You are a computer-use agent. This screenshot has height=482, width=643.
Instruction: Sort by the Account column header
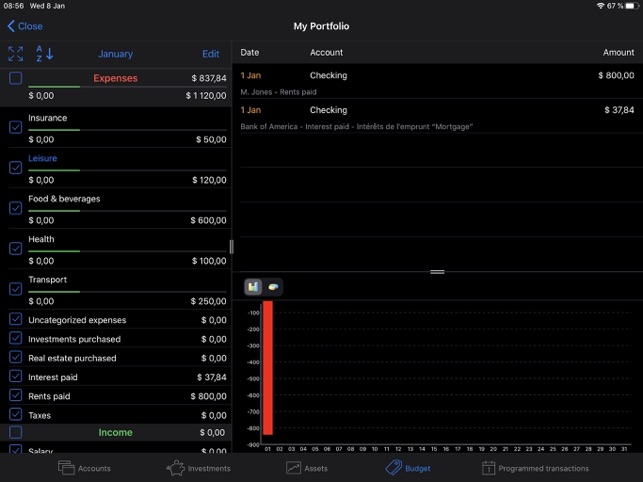click(x=326, y=53)
